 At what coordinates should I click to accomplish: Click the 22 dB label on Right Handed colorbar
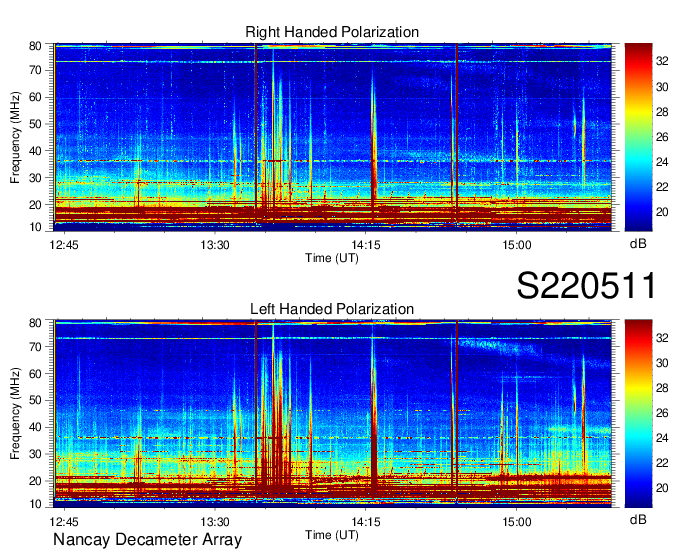click(x=662, y=187)
